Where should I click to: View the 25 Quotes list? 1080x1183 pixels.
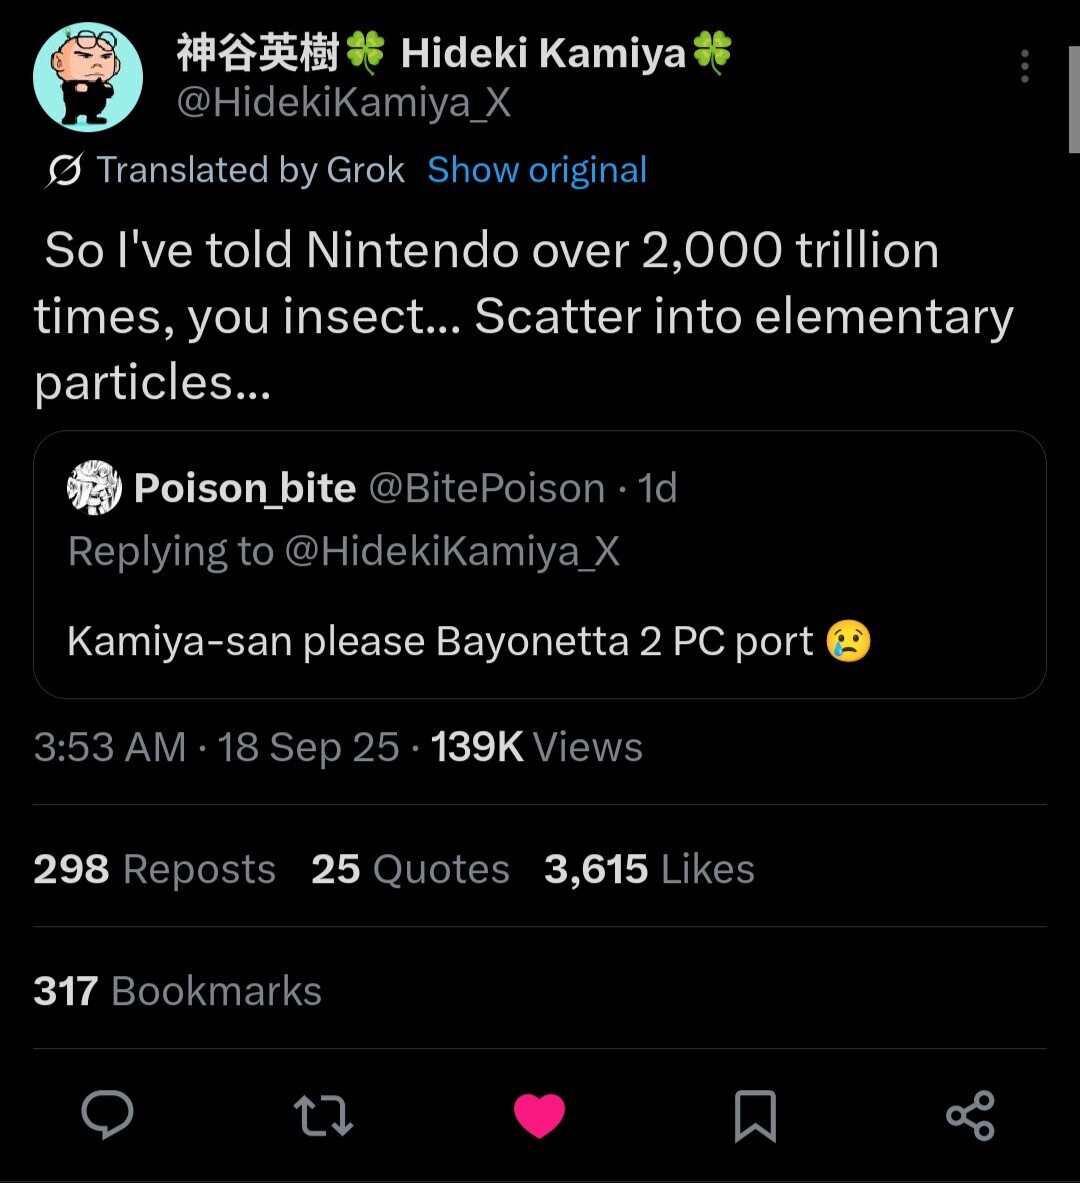pyautogui.click(x=410, y=869)
